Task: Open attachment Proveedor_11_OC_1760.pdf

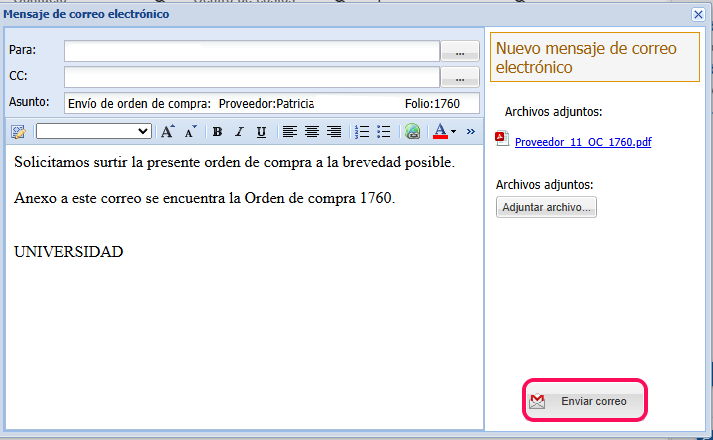Action: pyautogui.click(x=583, y=142)
